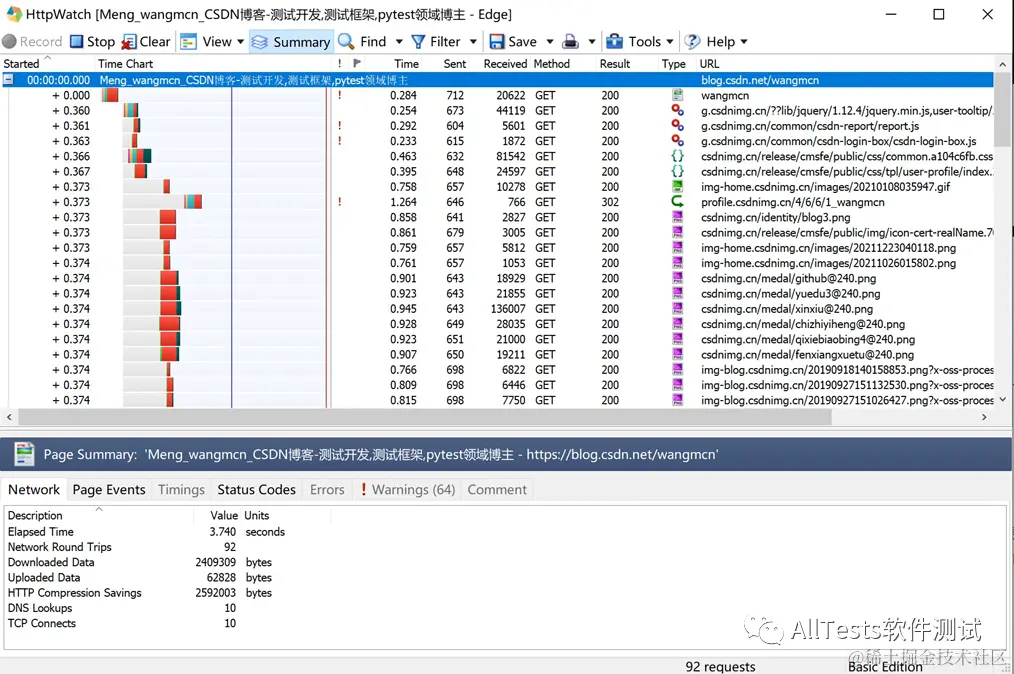Open the print dropdown arrow
The image size is (1014, 674).
tap(591, 41)
